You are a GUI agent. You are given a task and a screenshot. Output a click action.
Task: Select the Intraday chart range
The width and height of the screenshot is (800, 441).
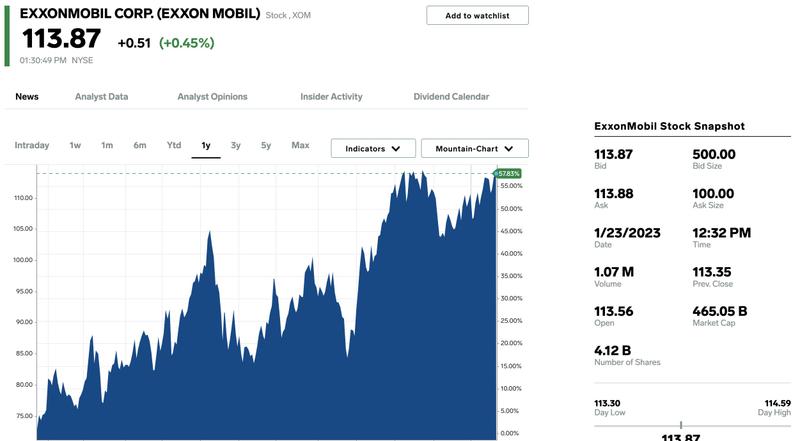[x=32, y=145]
